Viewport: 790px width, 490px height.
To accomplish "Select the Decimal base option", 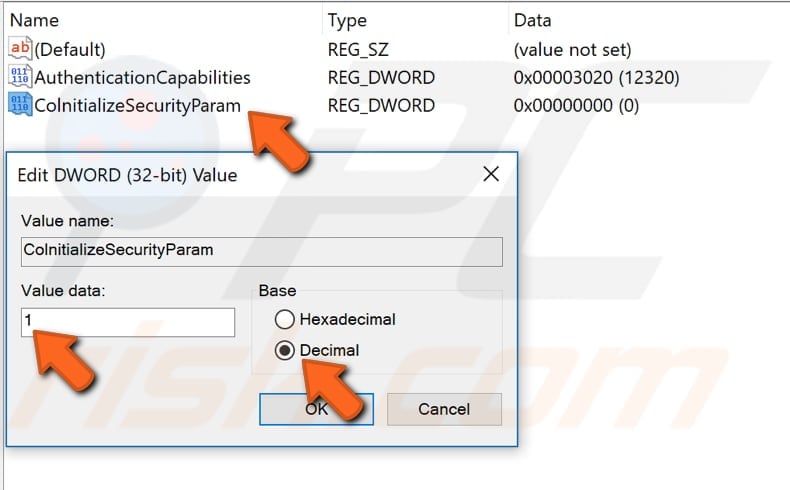I will (x=317, y=350).
